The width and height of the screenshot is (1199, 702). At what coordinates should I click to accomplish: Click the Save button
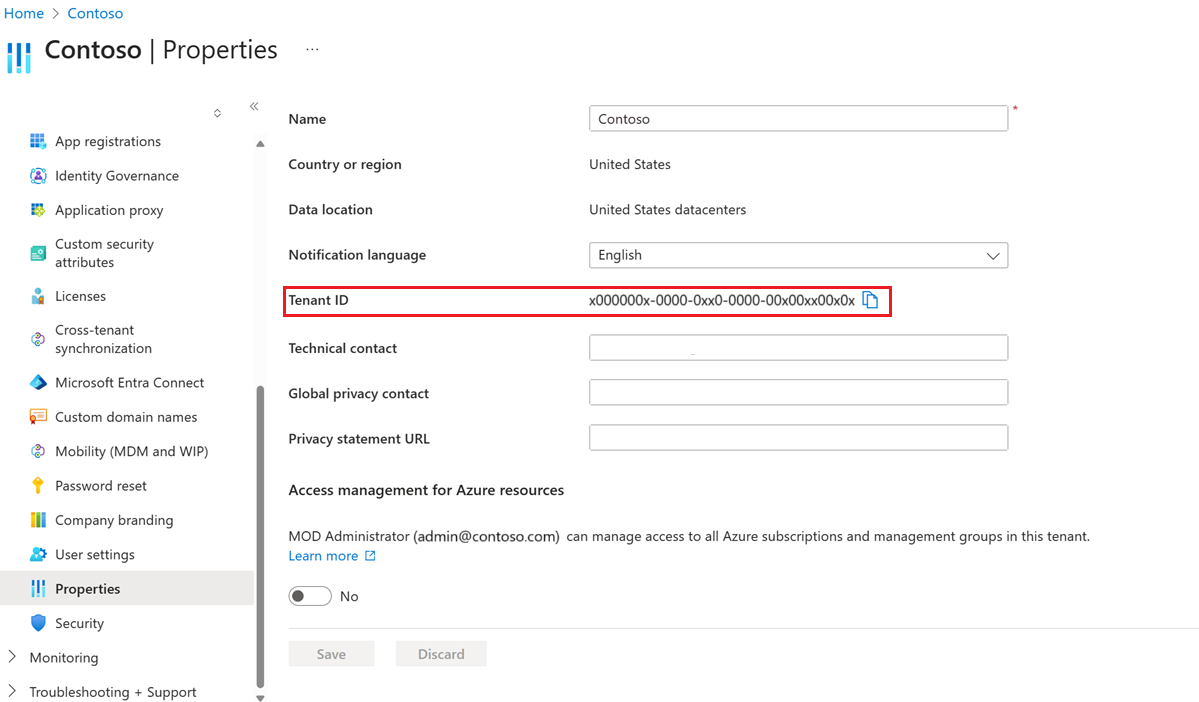[331, 653]
